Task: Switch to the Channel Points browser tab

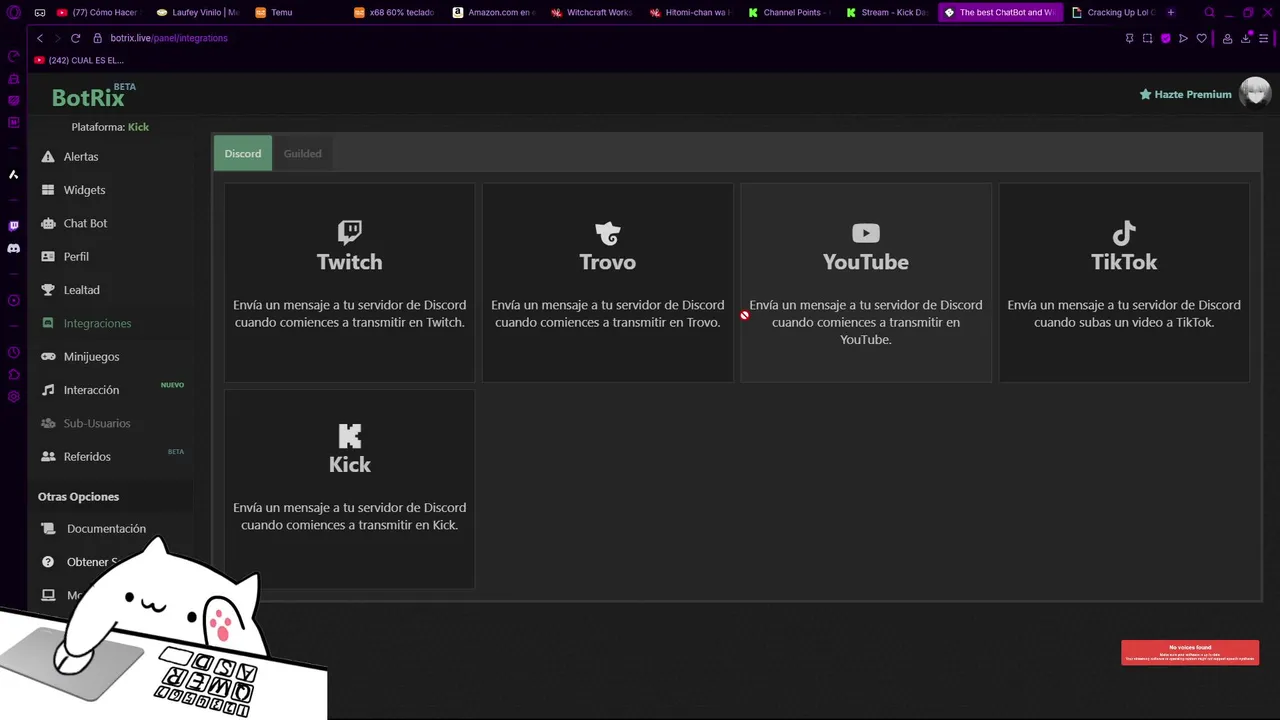Action: pyautogui.click(x=790, y=13)
